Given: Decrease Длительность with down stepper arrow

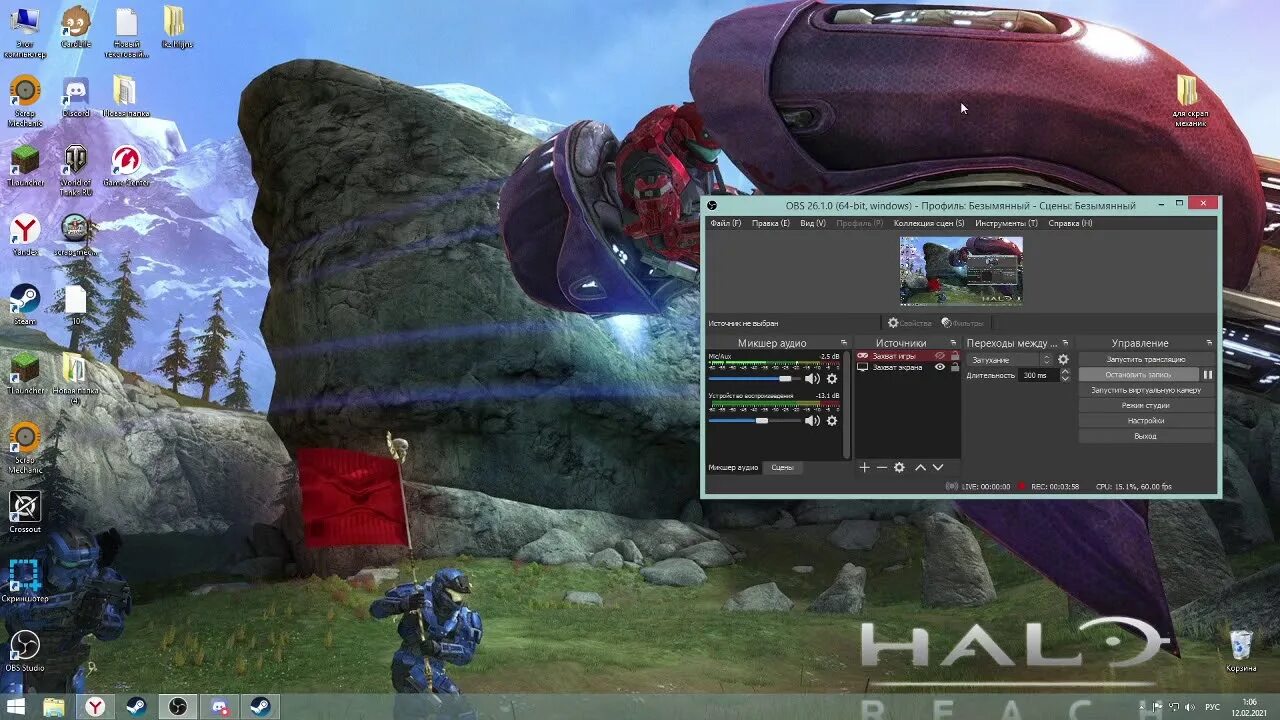Looking at the screenshot, I should [x=1065, y=379].
